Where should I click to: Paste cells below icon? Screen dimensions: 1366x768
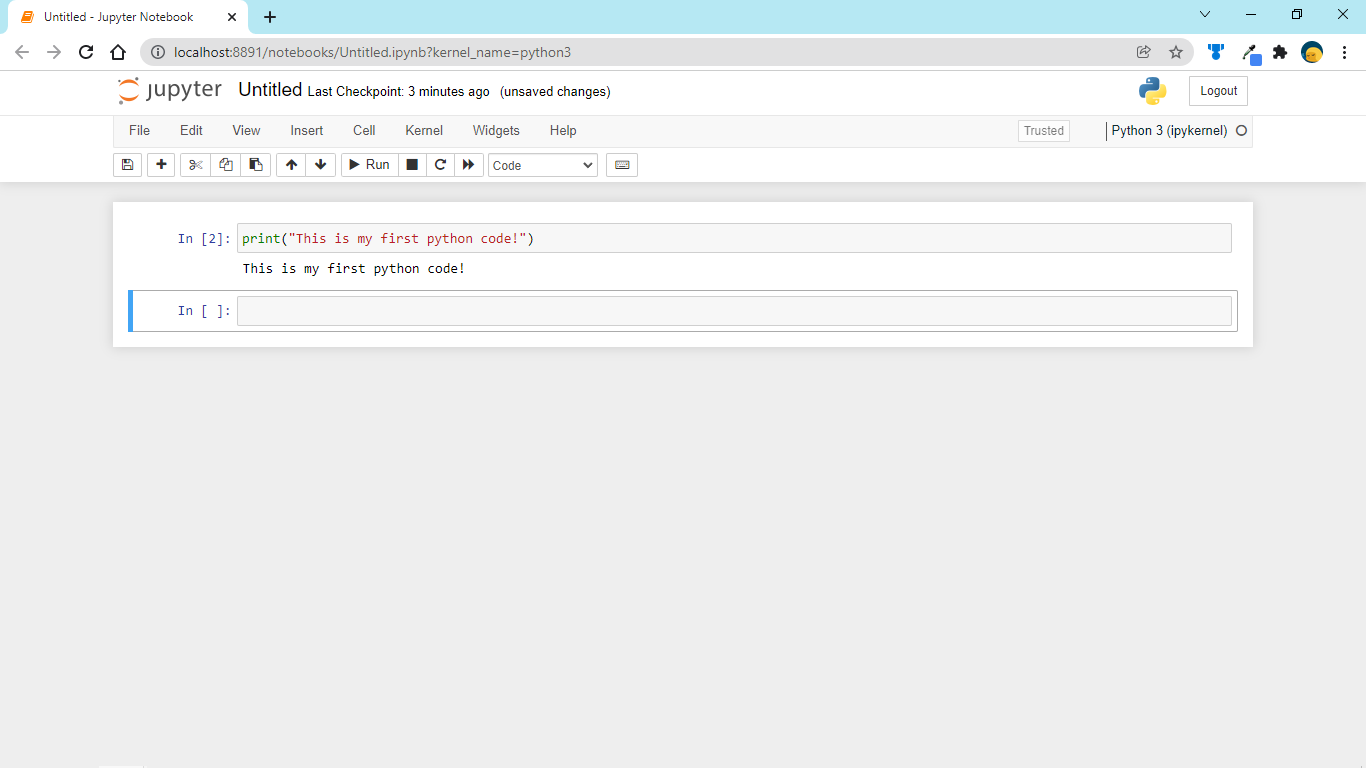(256, 165)
